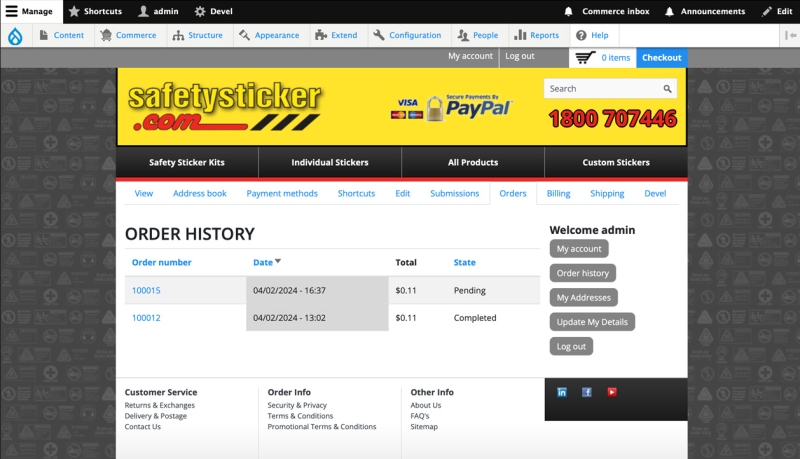Open Commerce inbox bell notifications
This screenshot has height=459, width=800.
click(607, 11)
